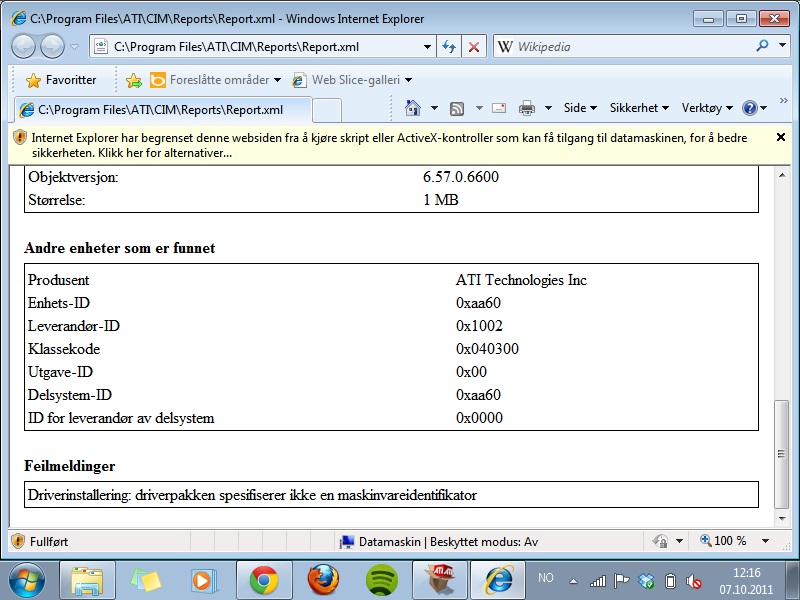Click the Stop loading icon
The image size is (800, 600).
(x=474, y=47)
